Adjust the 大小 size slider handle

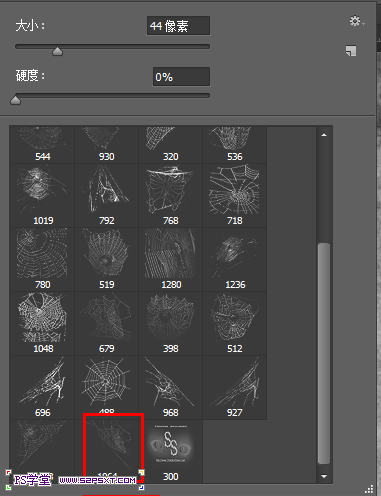tap(57, 51)
